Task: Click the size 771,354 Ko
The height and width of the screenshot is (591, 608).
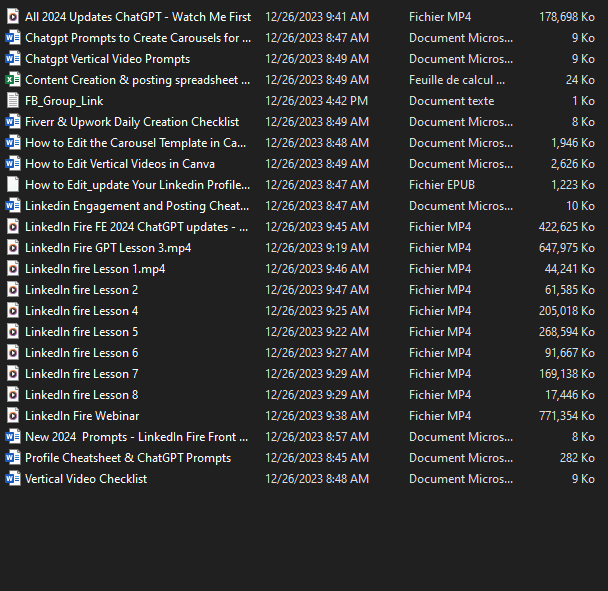Action: tap(567, 416)
